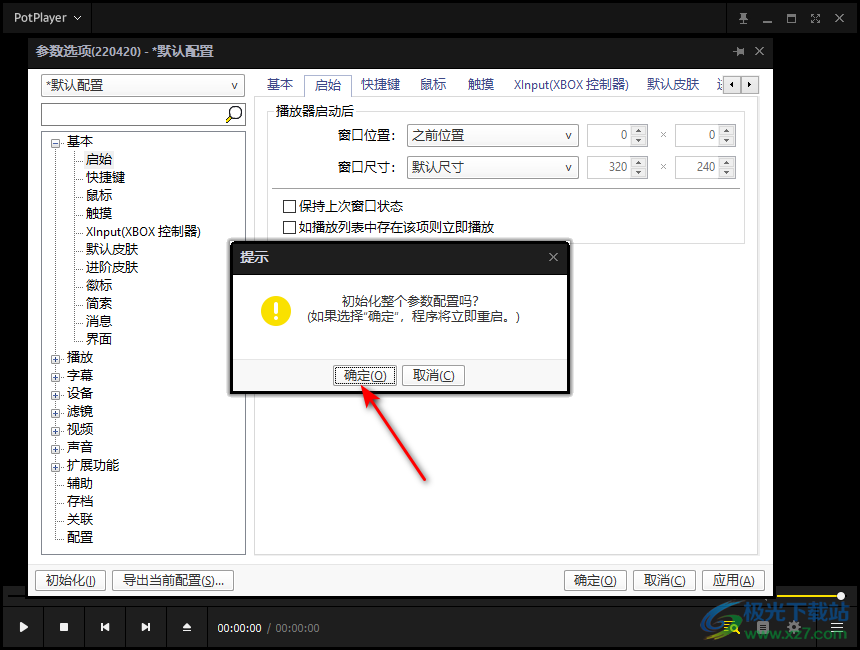Decrease window height 240 value
860x650 pixels.
727,172
